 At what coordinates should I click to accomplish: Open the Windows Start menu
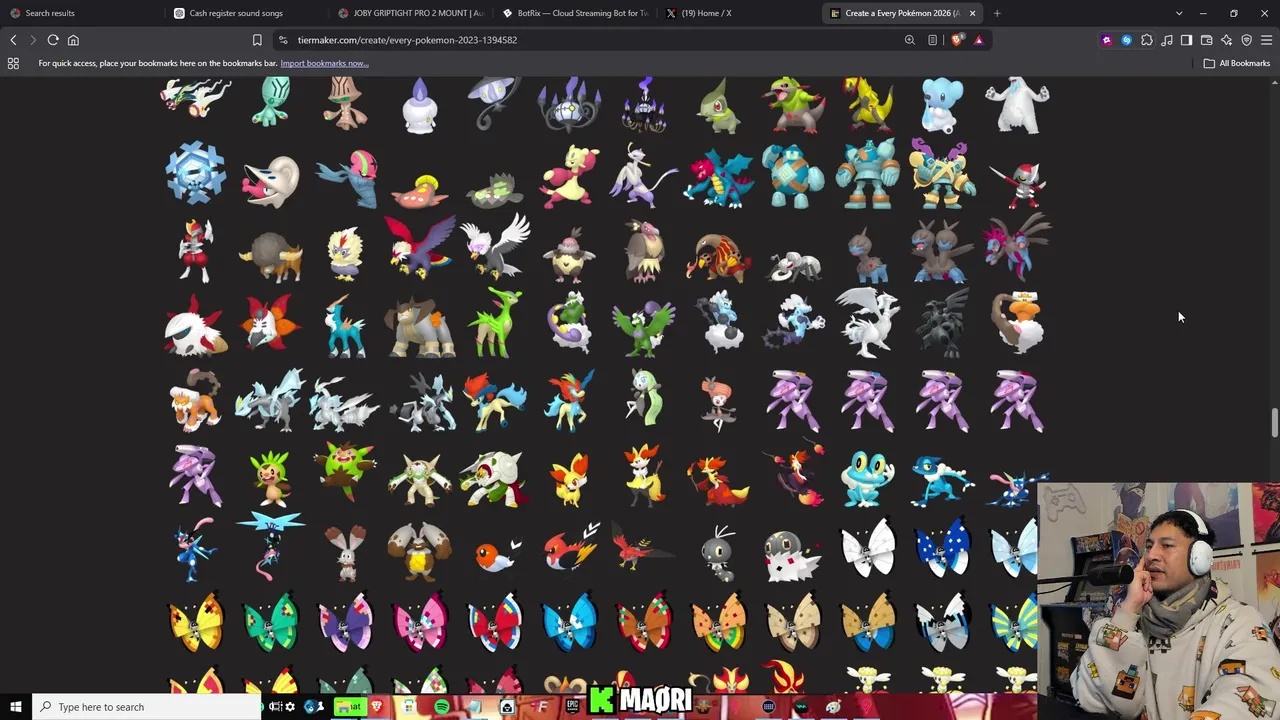click(x=15, y=707)
